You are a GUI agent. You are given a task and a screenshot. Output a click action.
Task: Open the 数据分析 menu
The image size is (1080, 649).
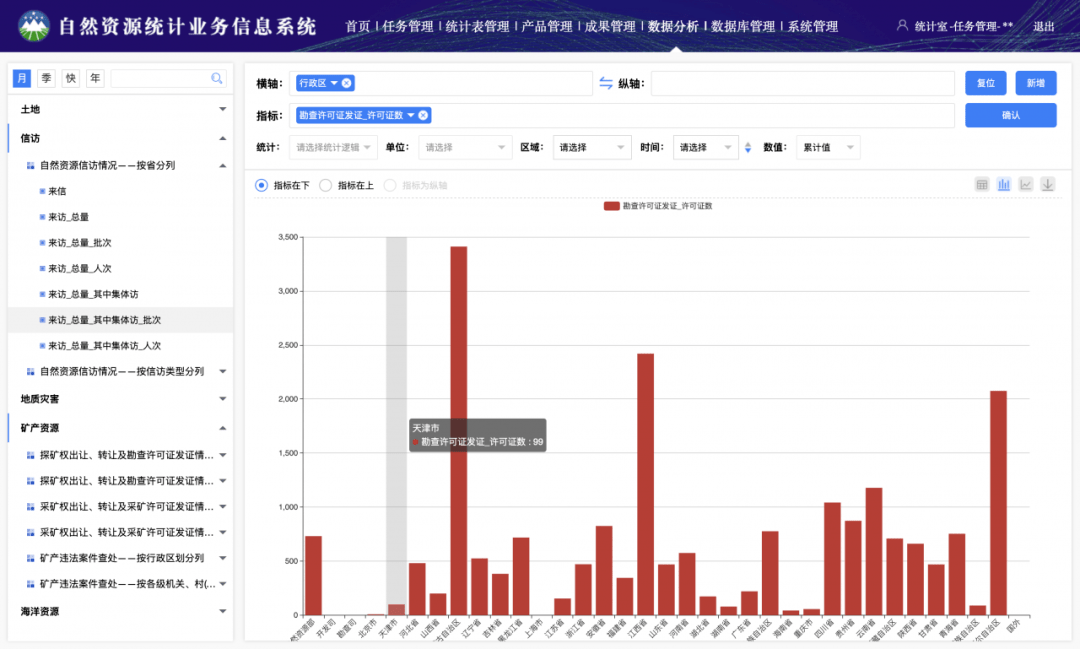[673, 26]
